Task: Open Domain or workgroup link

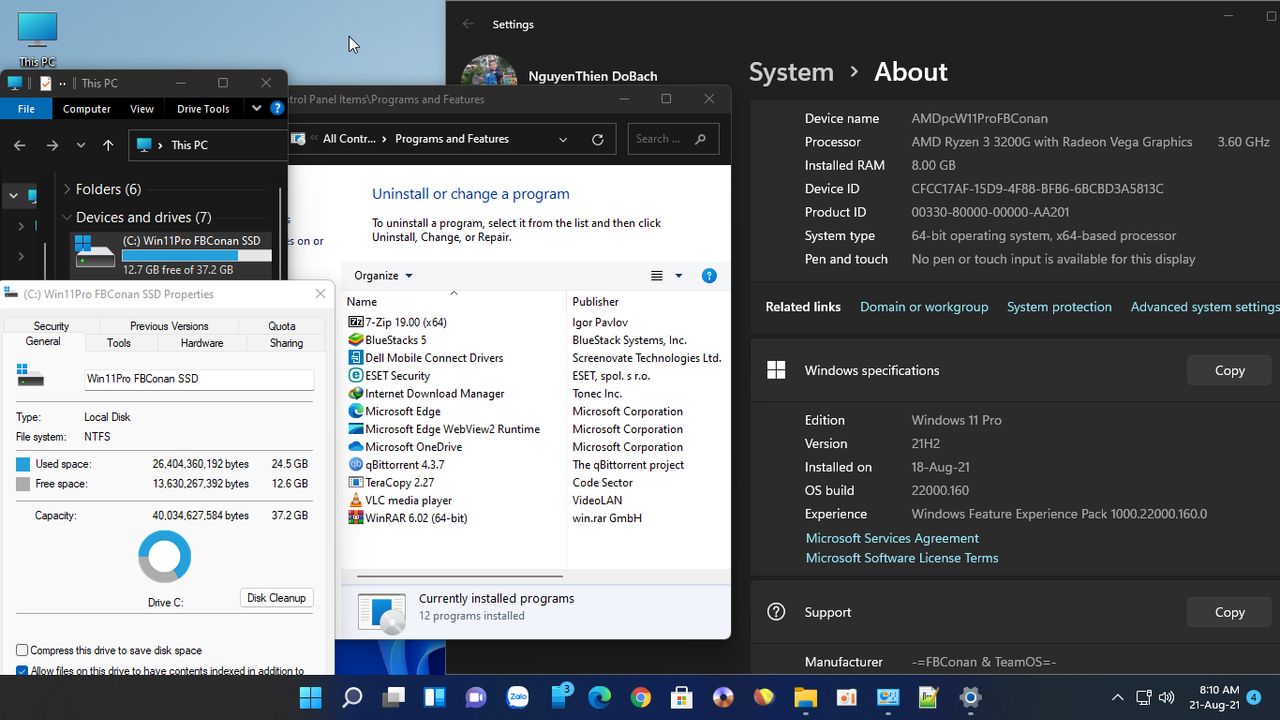Action: click(x=924, y=307)
